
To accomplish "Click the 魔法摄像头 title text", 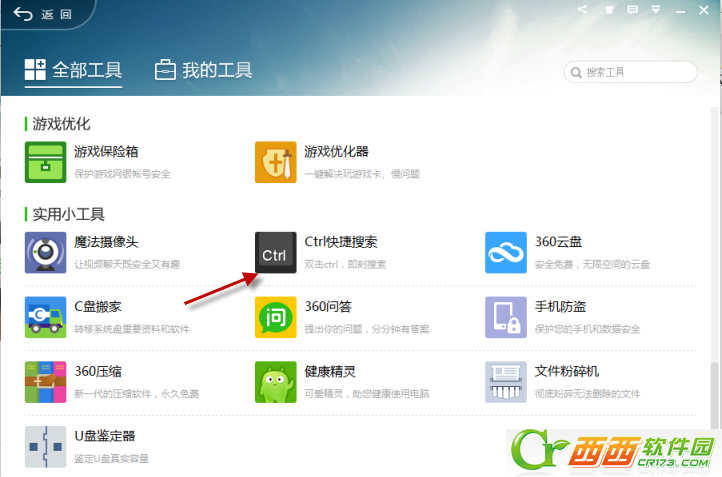I will coord(106,242).
